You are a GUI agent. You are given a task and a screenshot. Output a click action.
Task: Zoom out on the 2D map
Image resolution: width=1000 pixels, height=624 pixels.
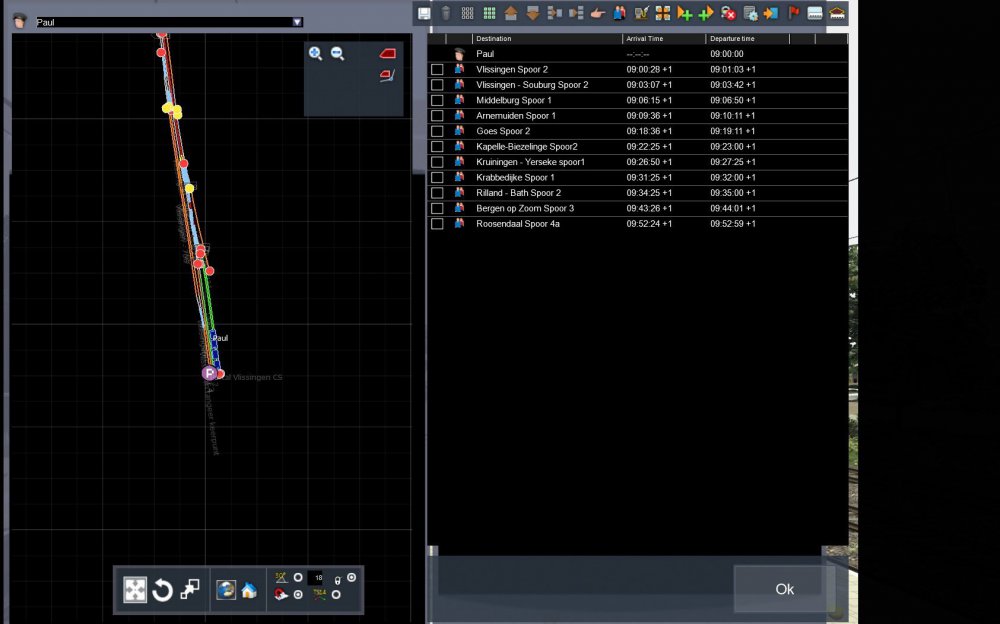[338, 54]
